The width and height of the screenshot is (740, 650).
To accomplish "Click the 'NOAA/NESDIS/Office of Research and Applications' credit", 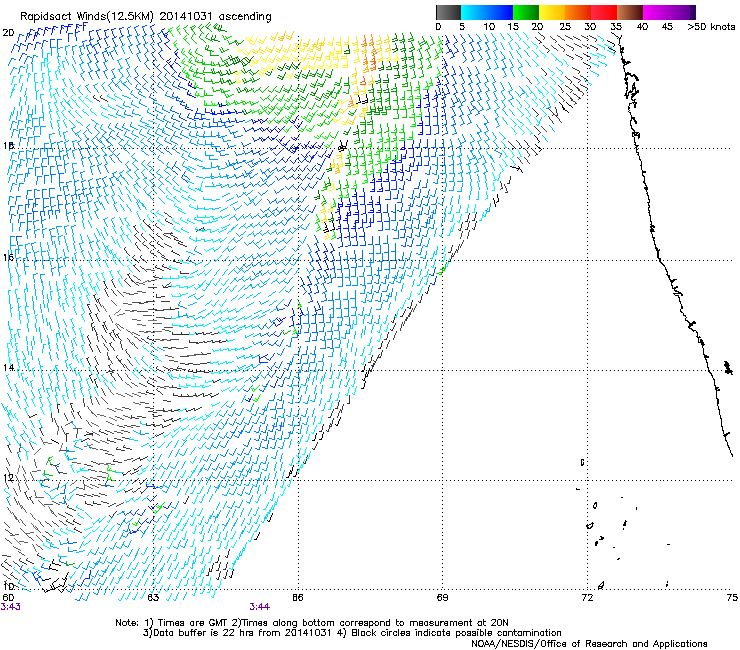I will coord(589,644).
